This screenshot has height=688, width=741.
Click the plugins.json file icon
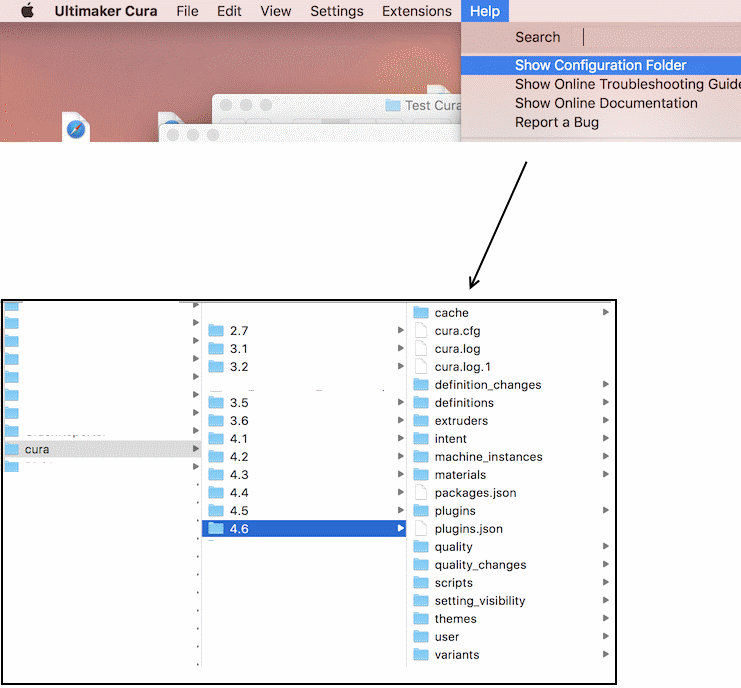(421, 528)
